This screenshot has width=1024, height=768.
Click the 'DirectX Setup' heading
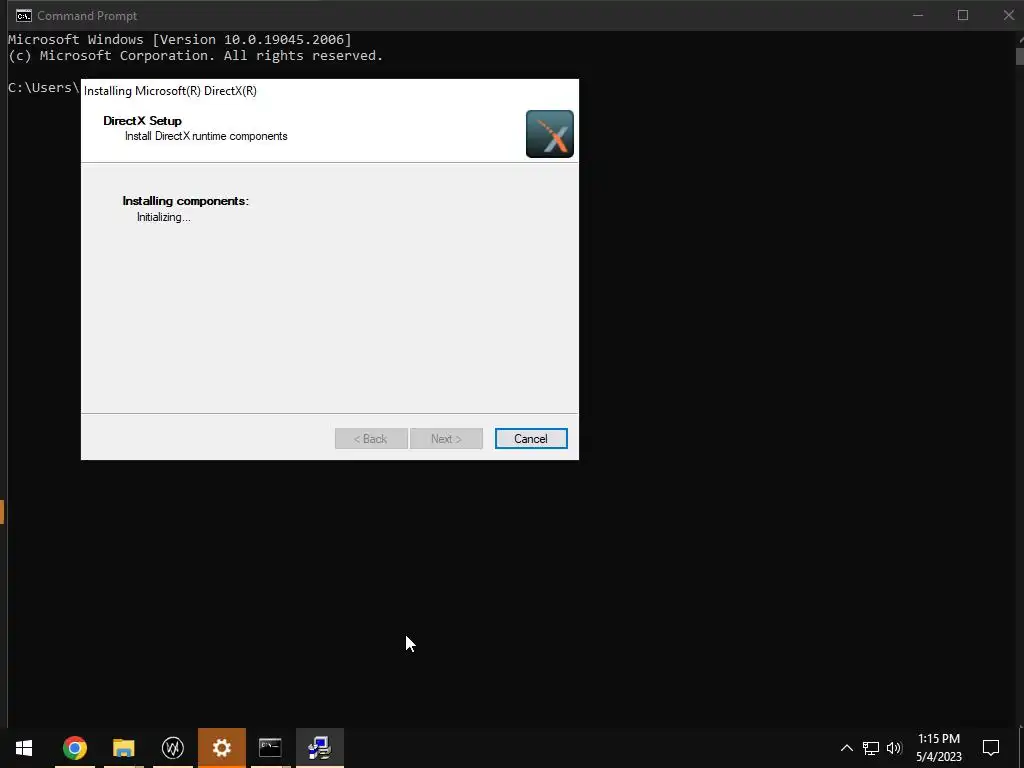pos(142,121)
